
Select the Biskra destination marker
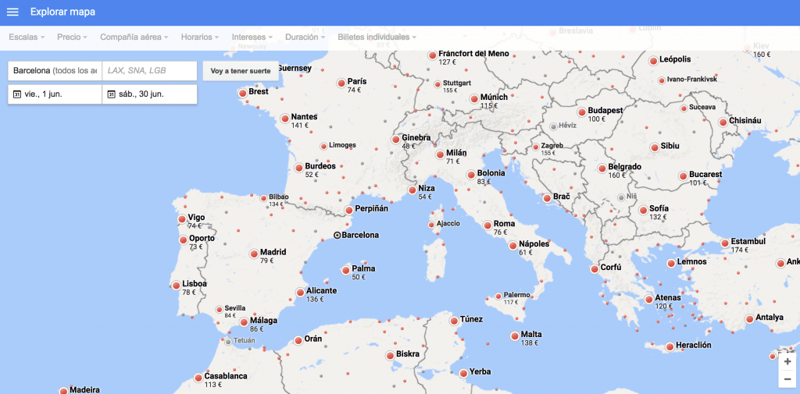390,355
